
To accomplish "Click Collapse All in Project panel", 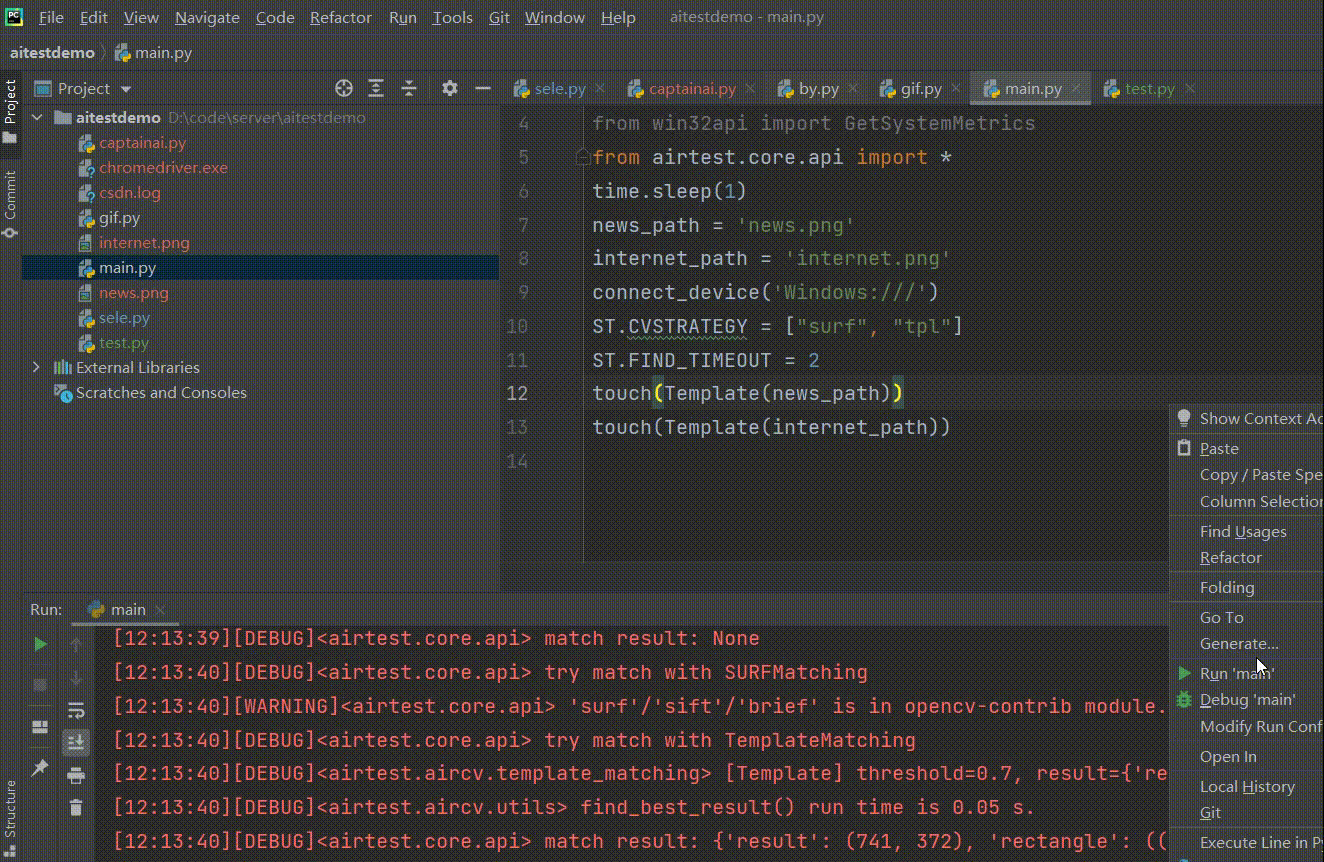I will 408,88.
